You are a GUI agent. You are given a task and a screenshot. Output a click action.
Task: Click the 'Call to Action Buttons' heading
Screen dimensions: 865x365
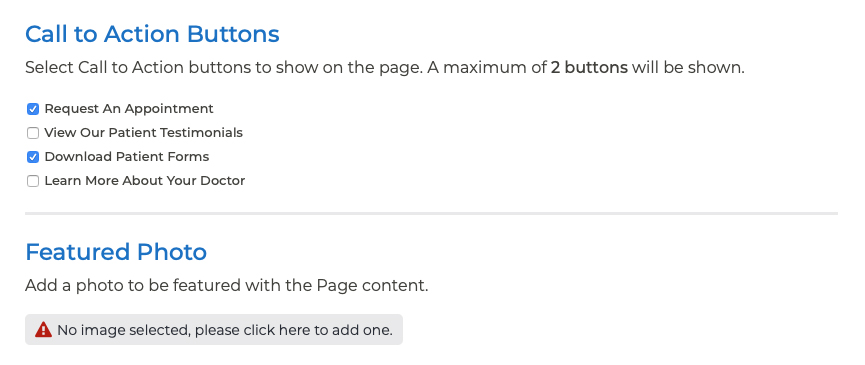coord(152,34)
